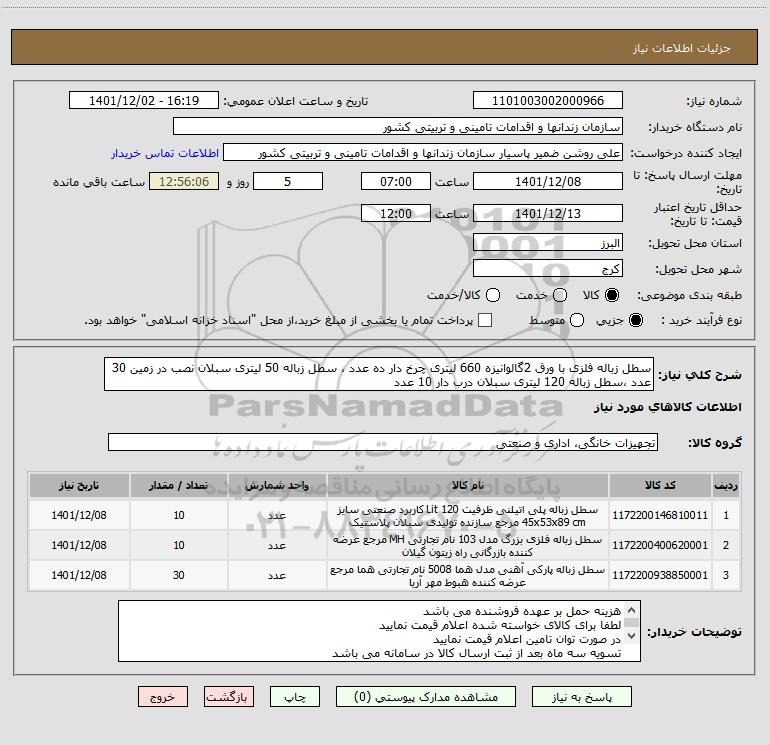Click the remaining days field showing 5
The width and height of the screenshot is (770, 745).
[x=288, y=182]
